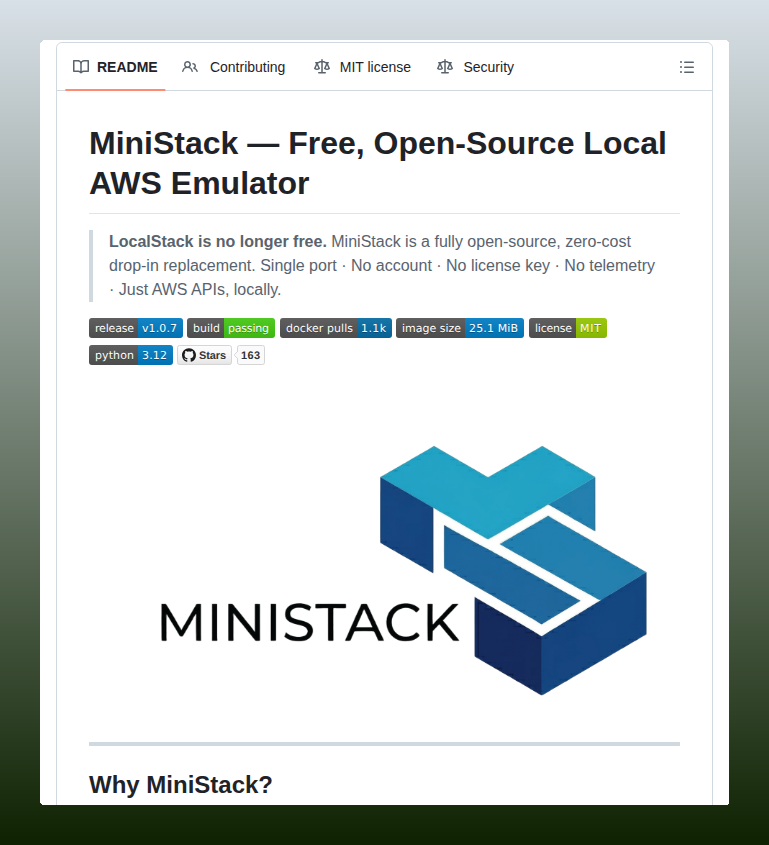769x845 pixels.
Task: Click the main MiniStack heading text
Action: click(x=378, y=163)
